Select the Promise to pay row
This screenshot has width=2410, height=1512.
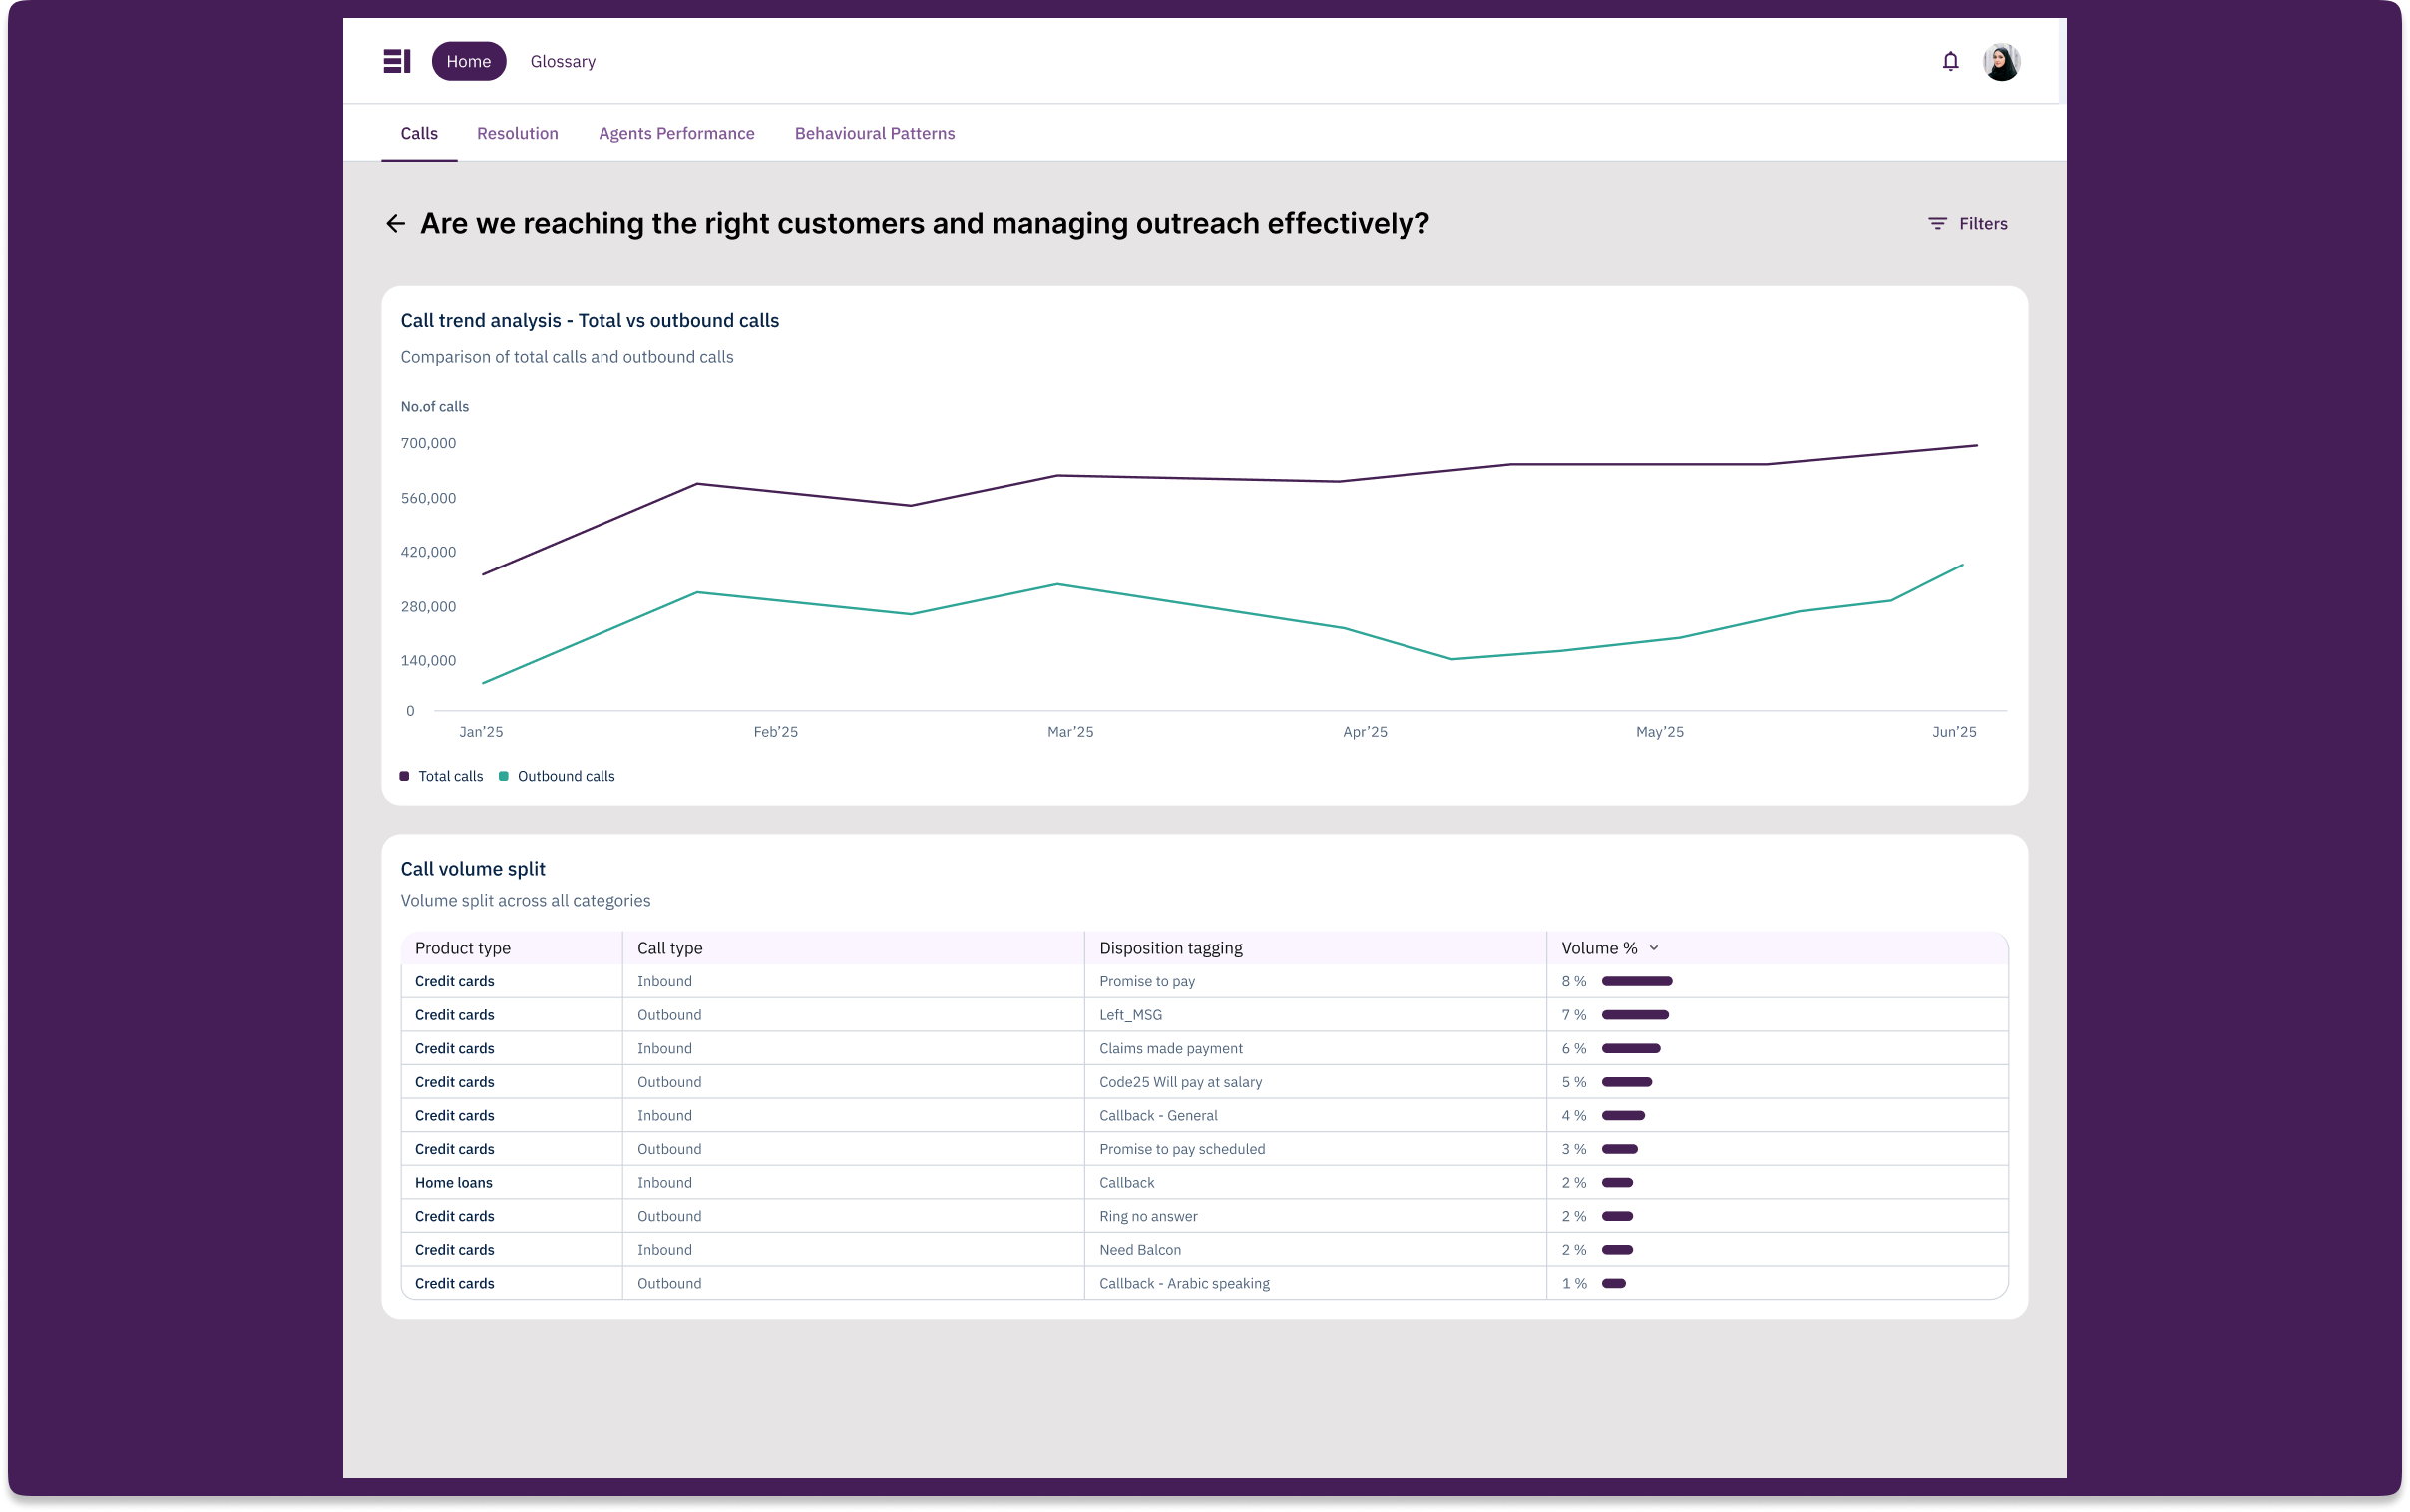pos(1204,981)
